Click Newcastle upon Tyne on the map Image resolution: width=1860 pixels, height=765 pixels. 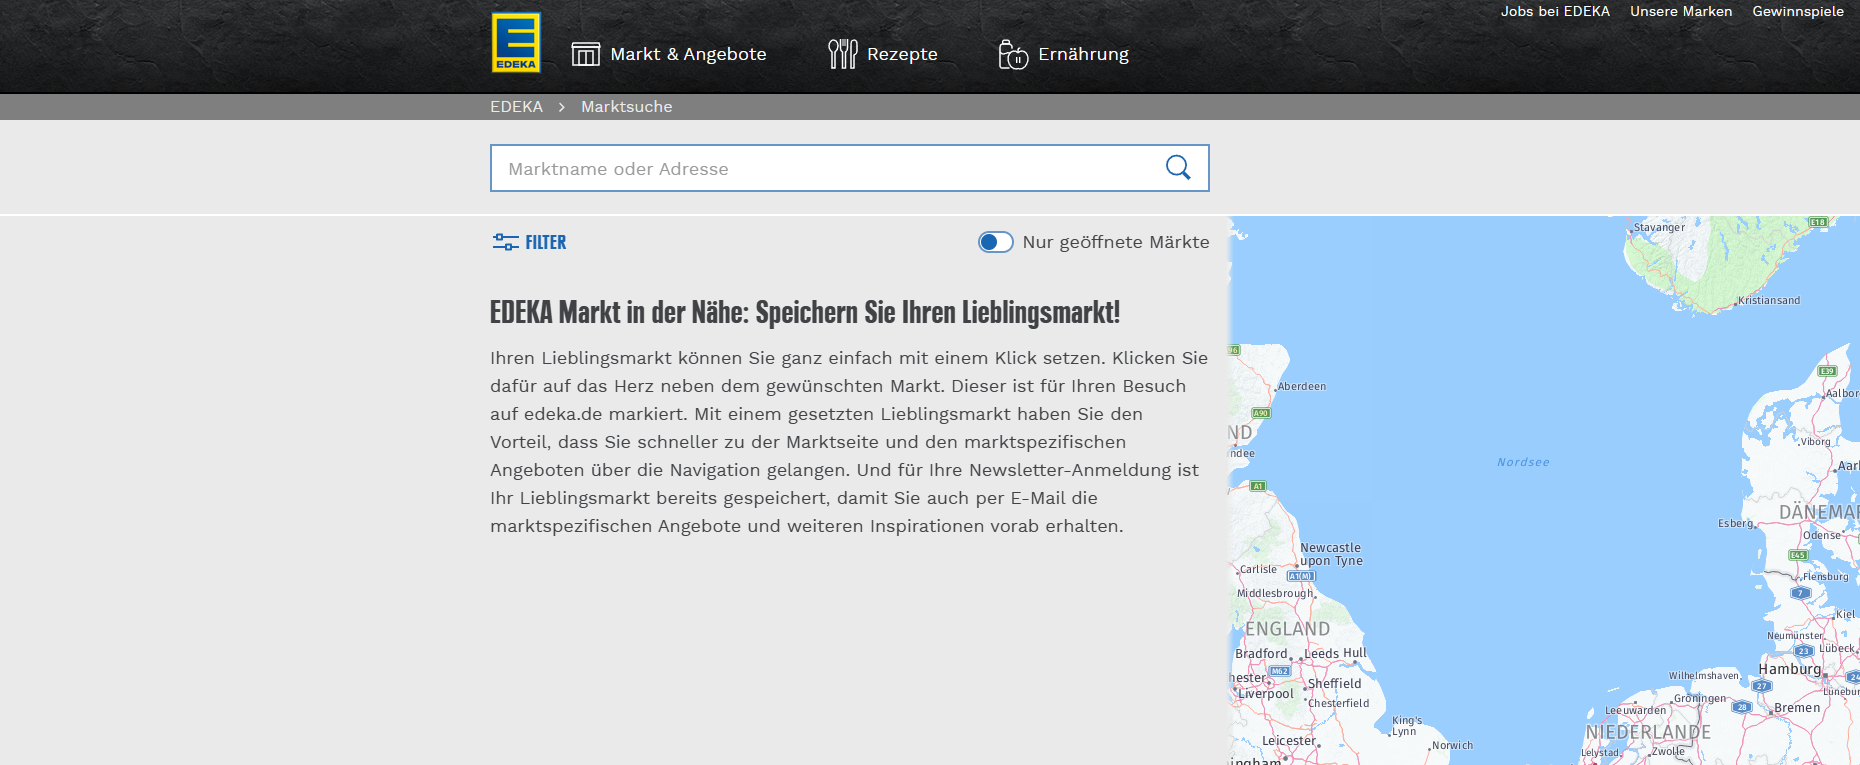pyautogui.click(x=1331, y=554)
